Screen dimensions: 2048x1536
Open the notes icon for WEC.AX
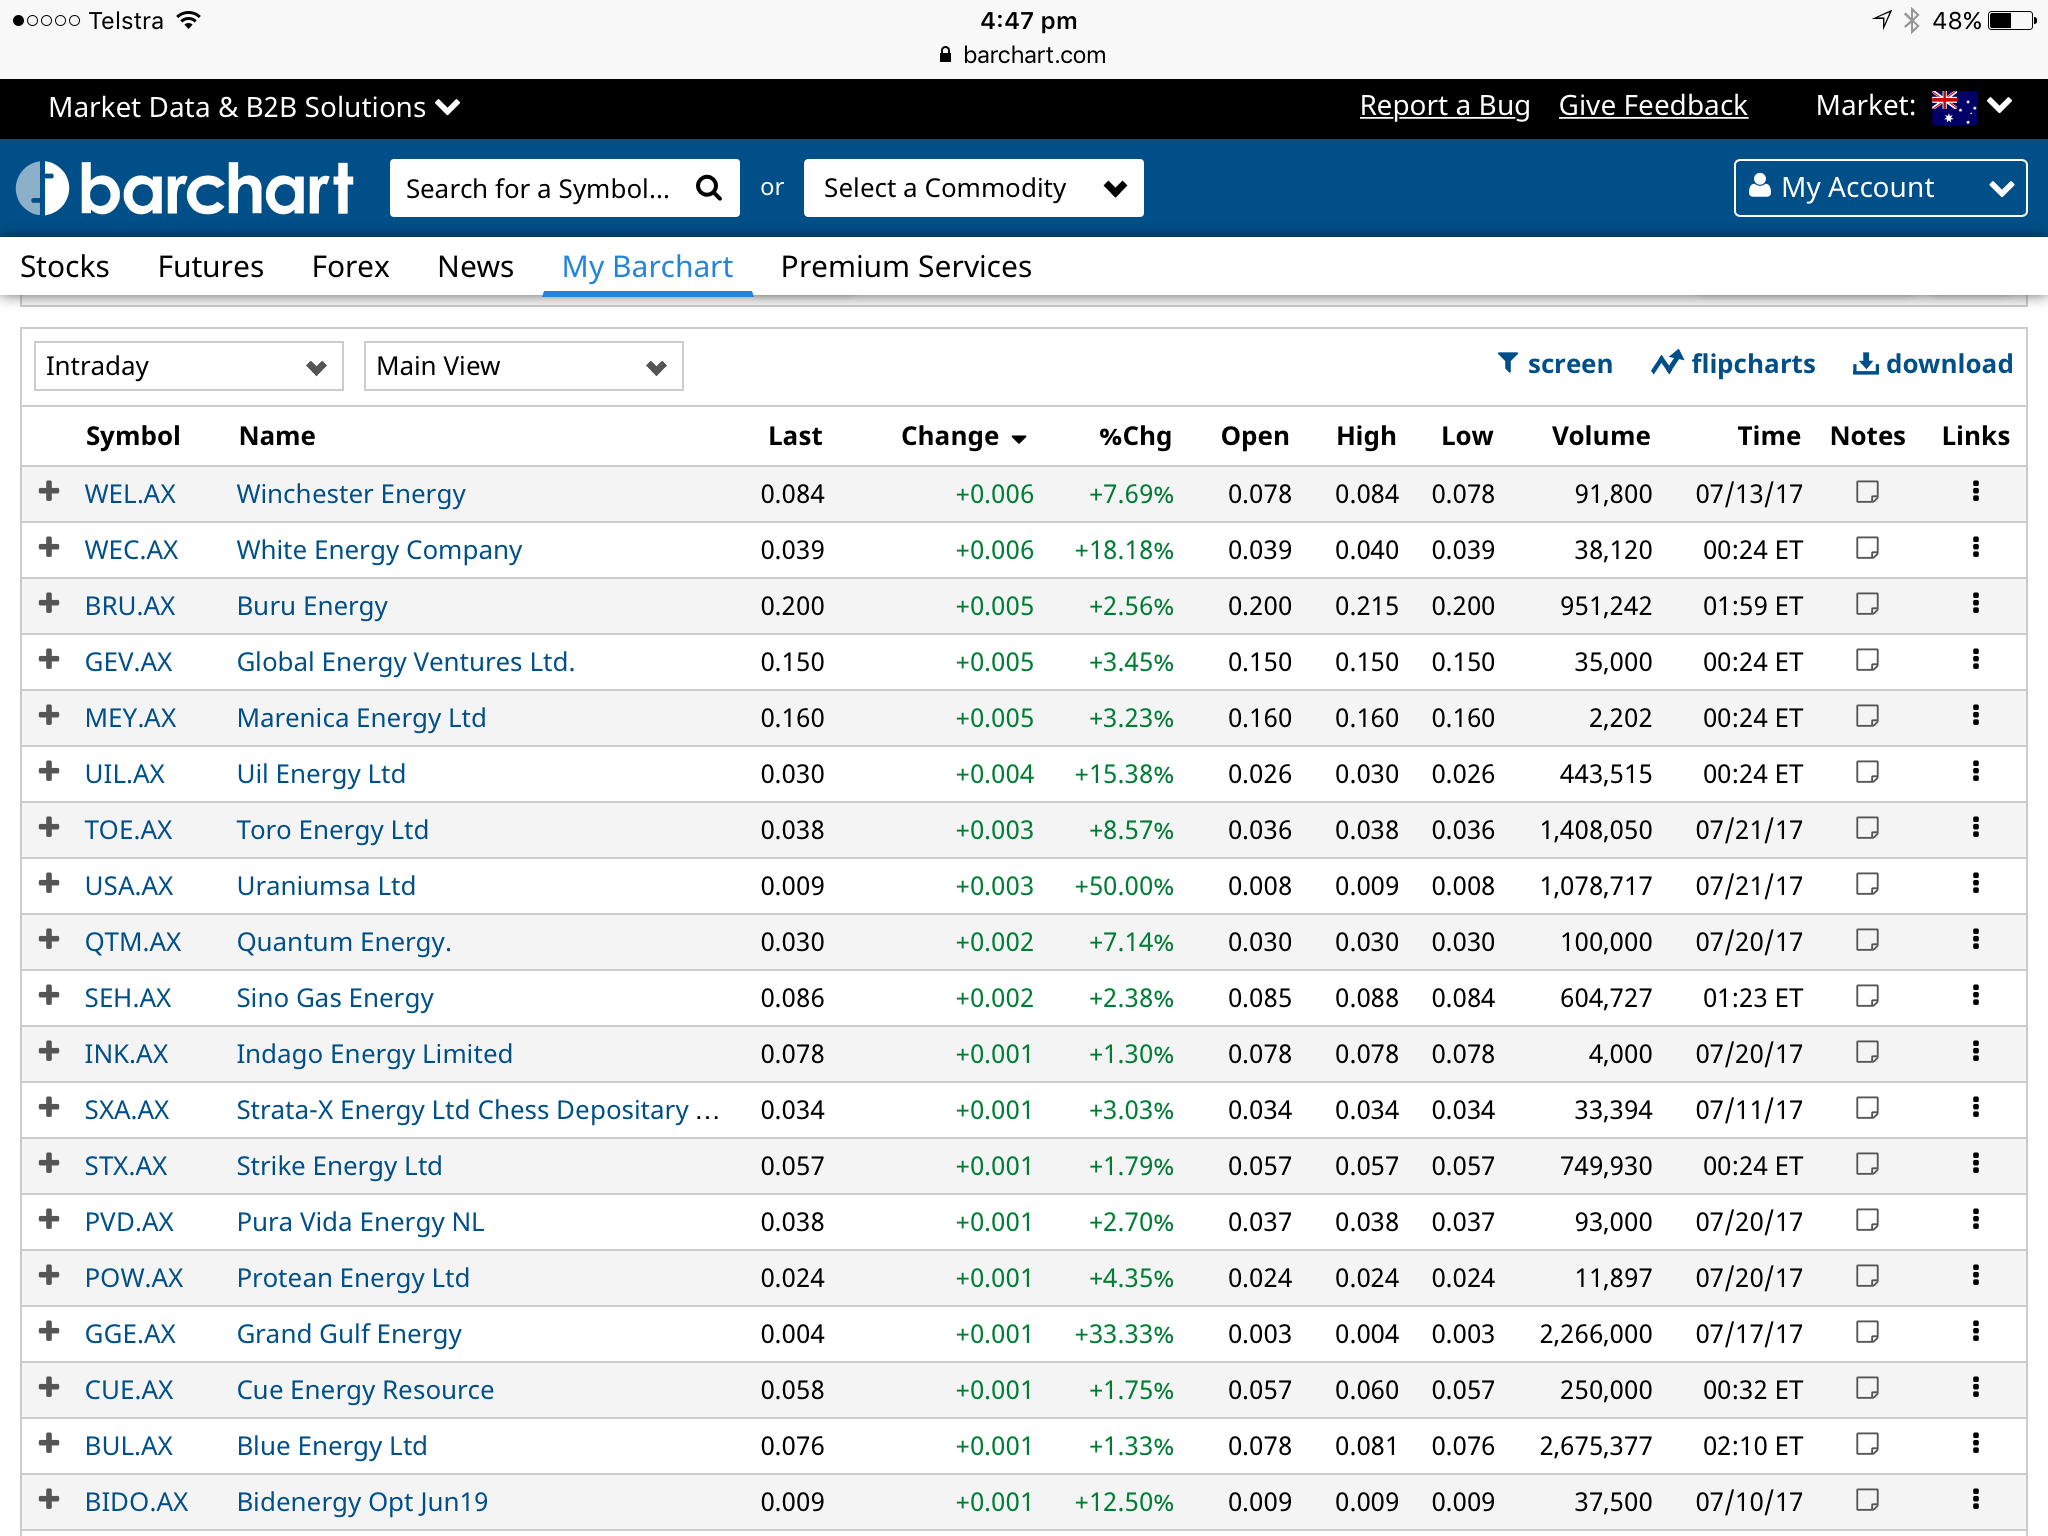click(x=1867, y=548)
